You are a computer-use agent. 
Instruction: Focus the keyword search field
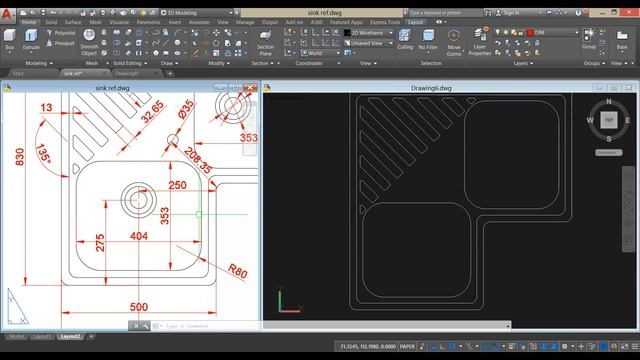[445, 13]
